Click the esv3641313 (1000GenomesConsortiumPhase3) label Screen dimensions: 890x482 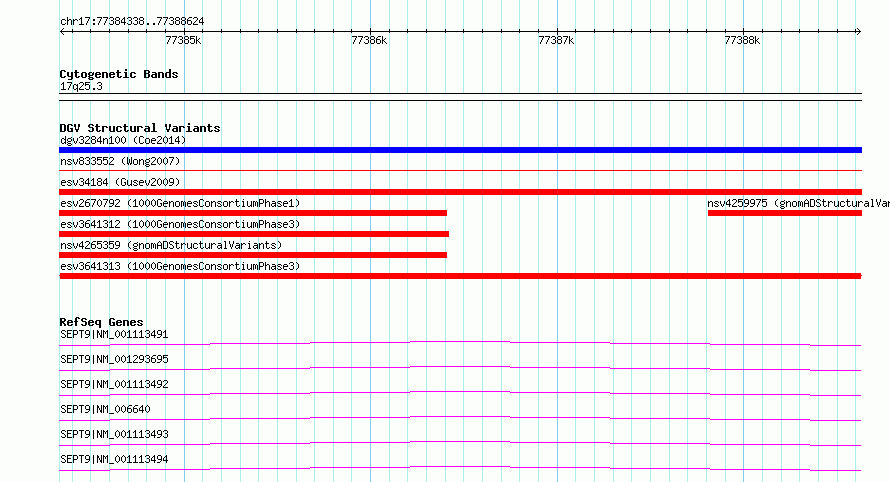[x=180, y=266]
